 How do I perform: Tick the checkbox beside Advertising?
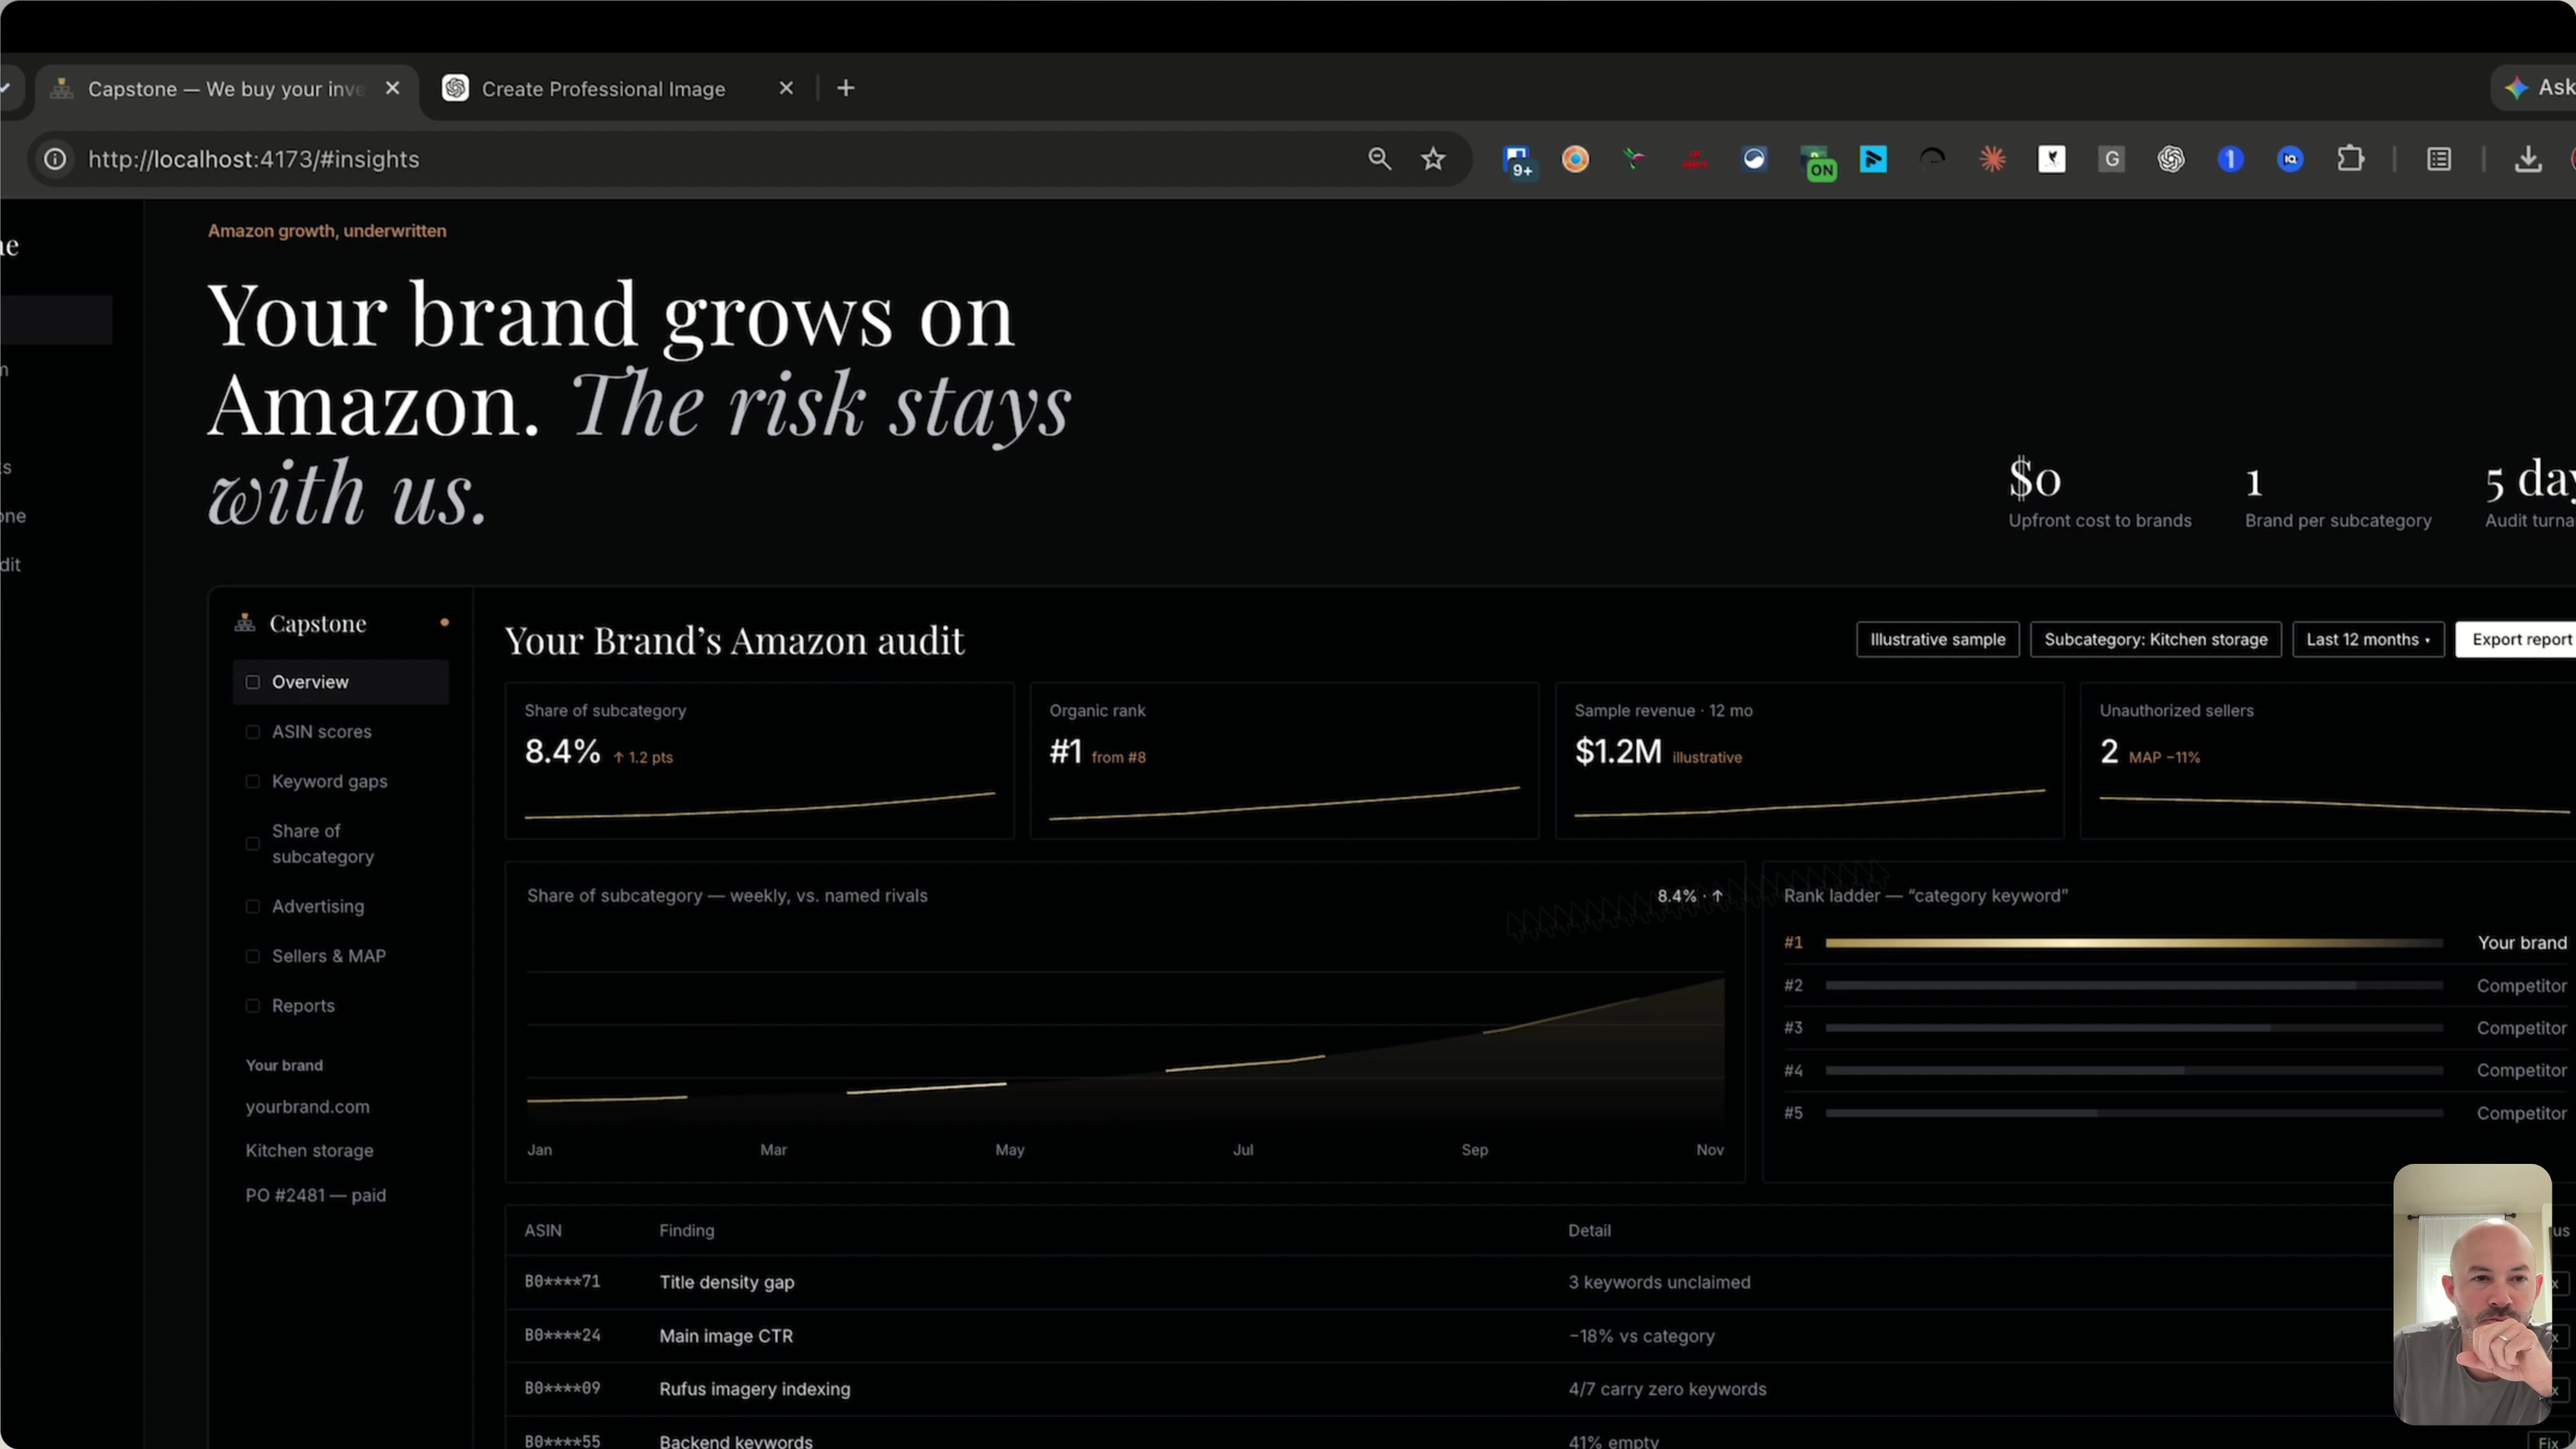pos(253,907)
